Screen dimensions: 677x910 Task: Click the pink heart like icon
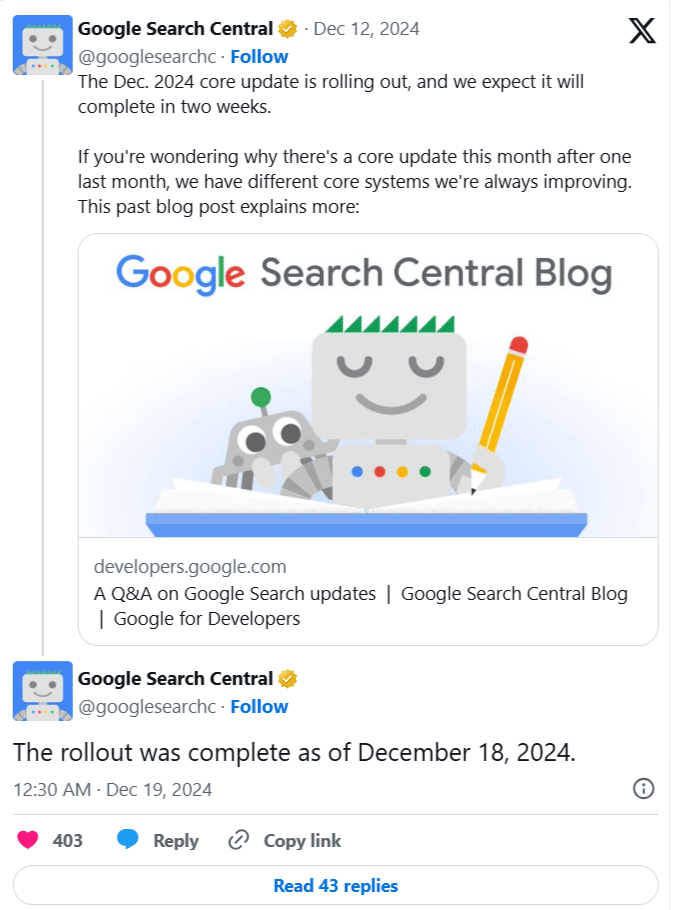coord(28,840)
